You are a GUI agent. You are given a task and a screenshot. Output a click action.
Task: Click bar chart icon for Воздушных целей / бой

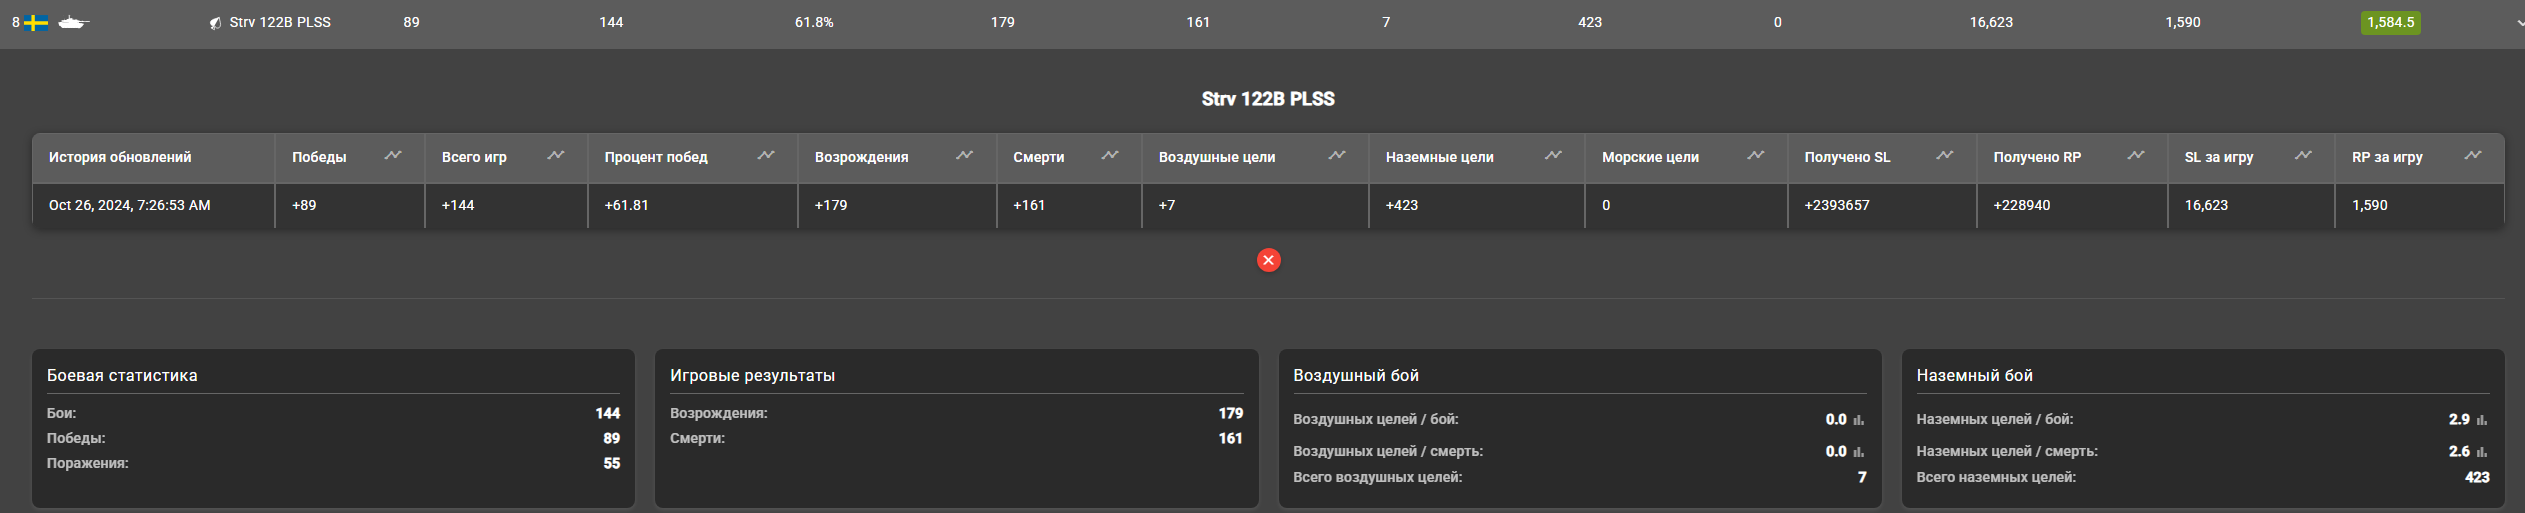(1859, 420)
